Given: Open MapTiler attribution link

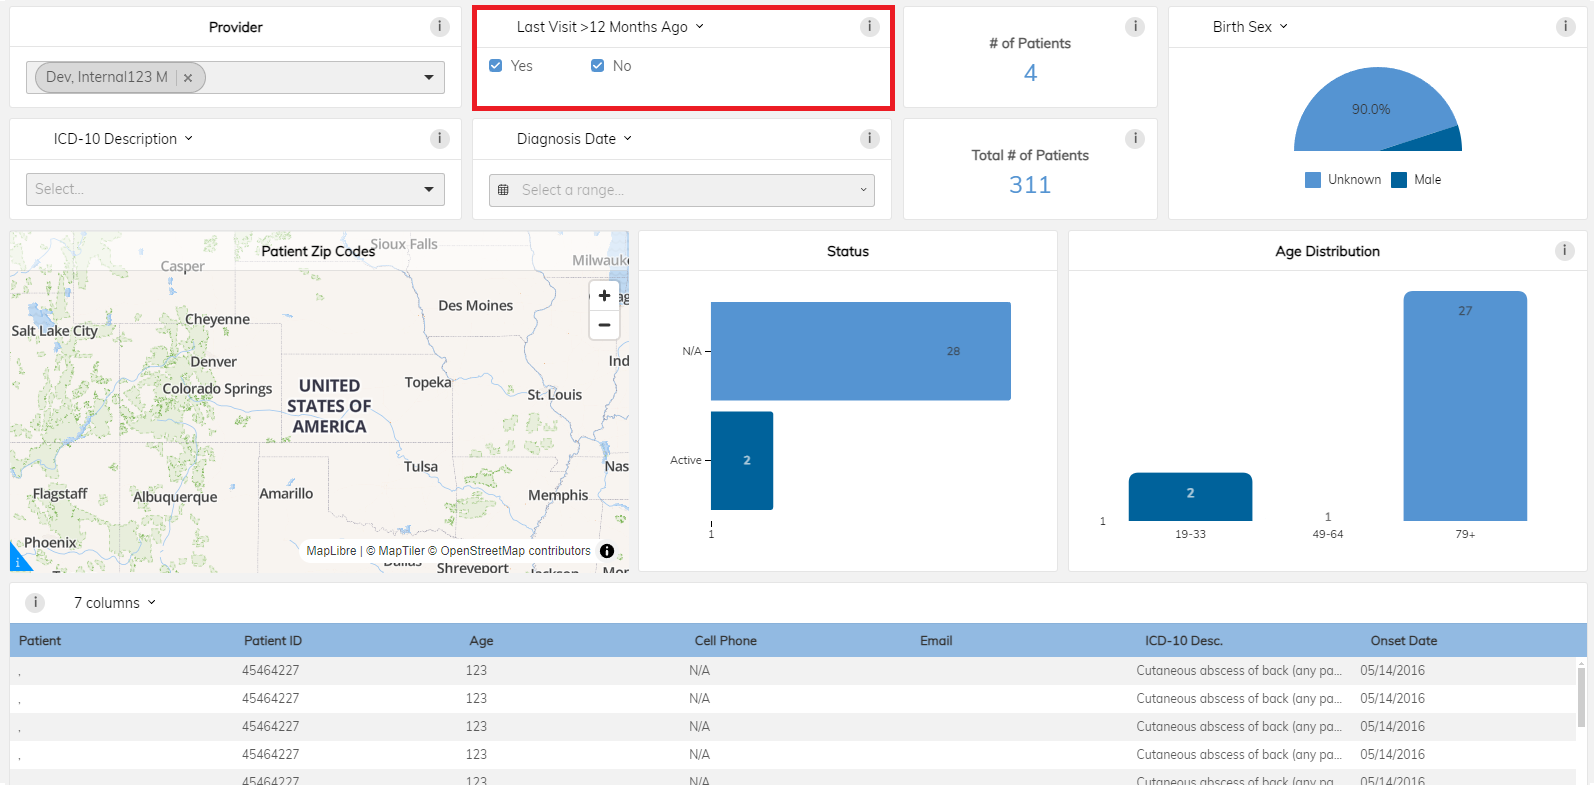Looking at the screenshot, I should click(395, 551).
